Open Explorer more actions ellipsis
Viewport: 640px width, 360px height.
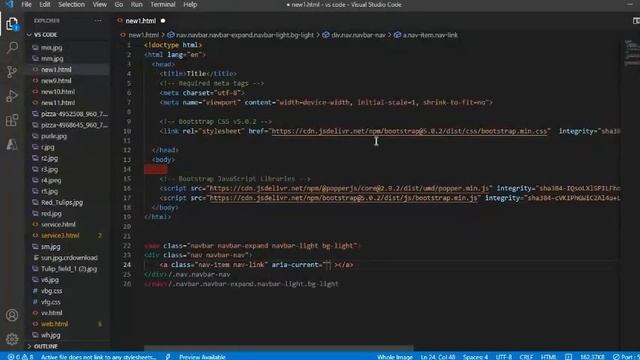coord(98,21)
